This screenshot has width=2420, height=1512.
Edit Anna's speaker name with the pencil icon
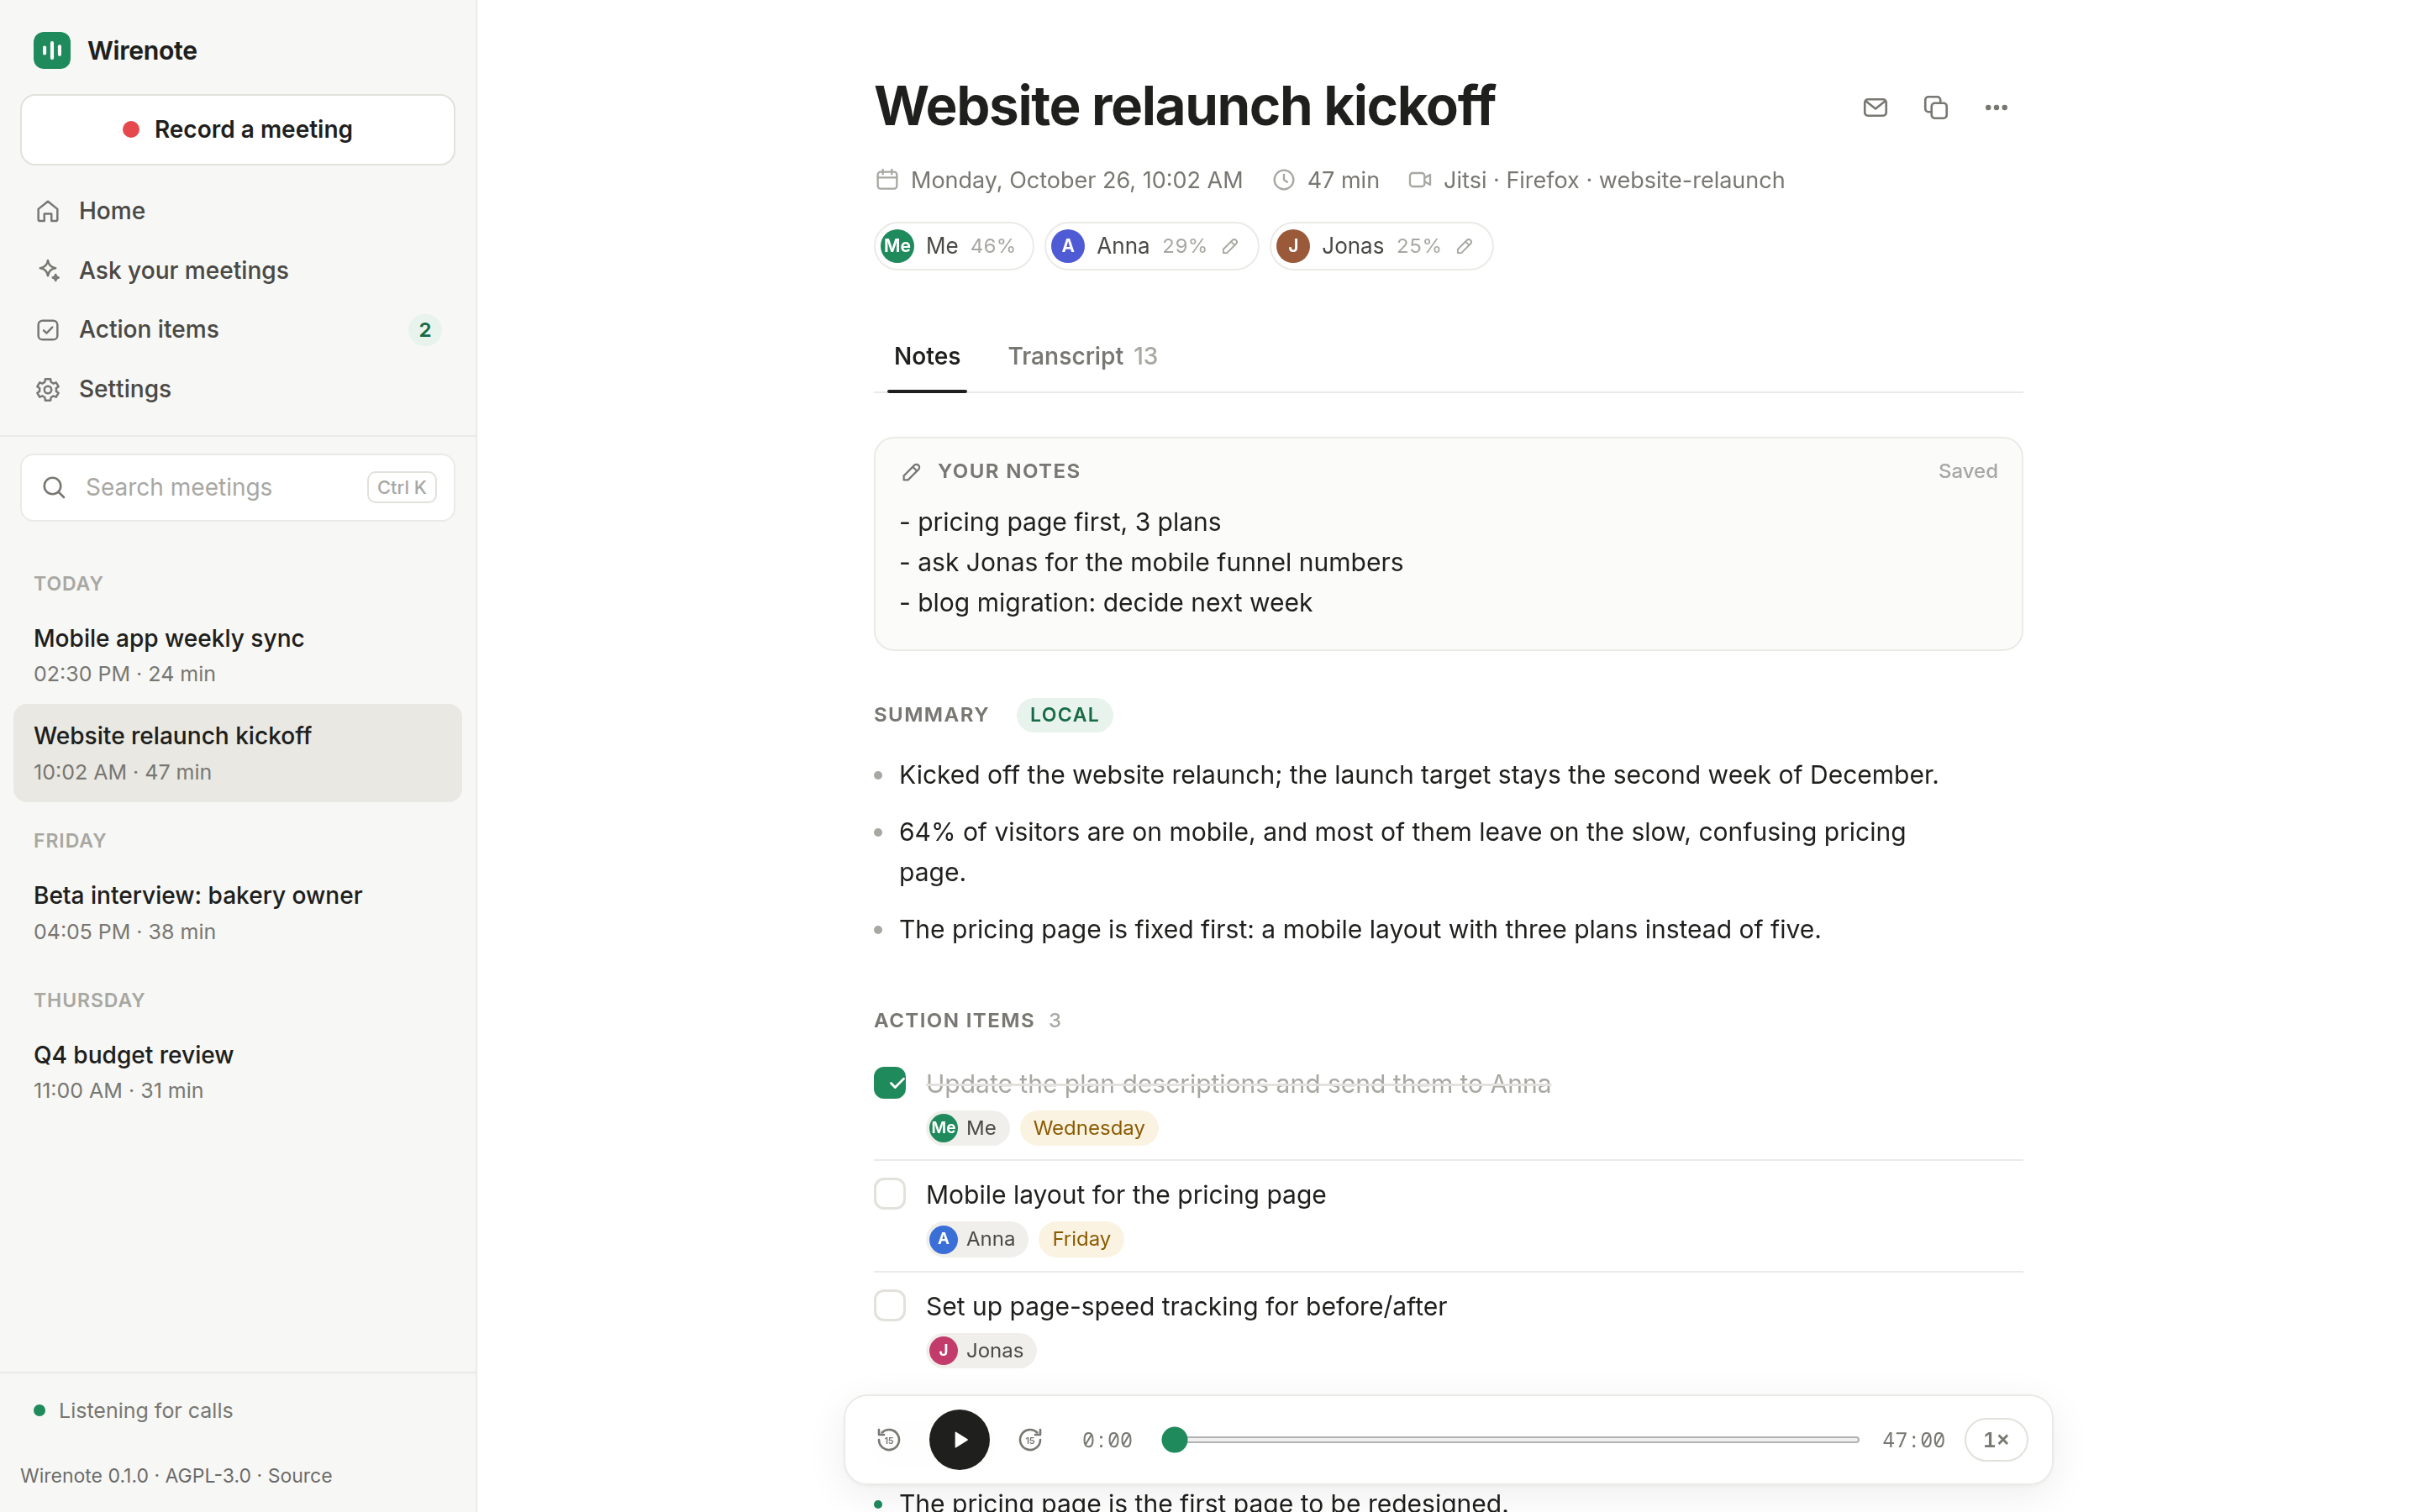pyautogui.click(x=1230, y=246)
